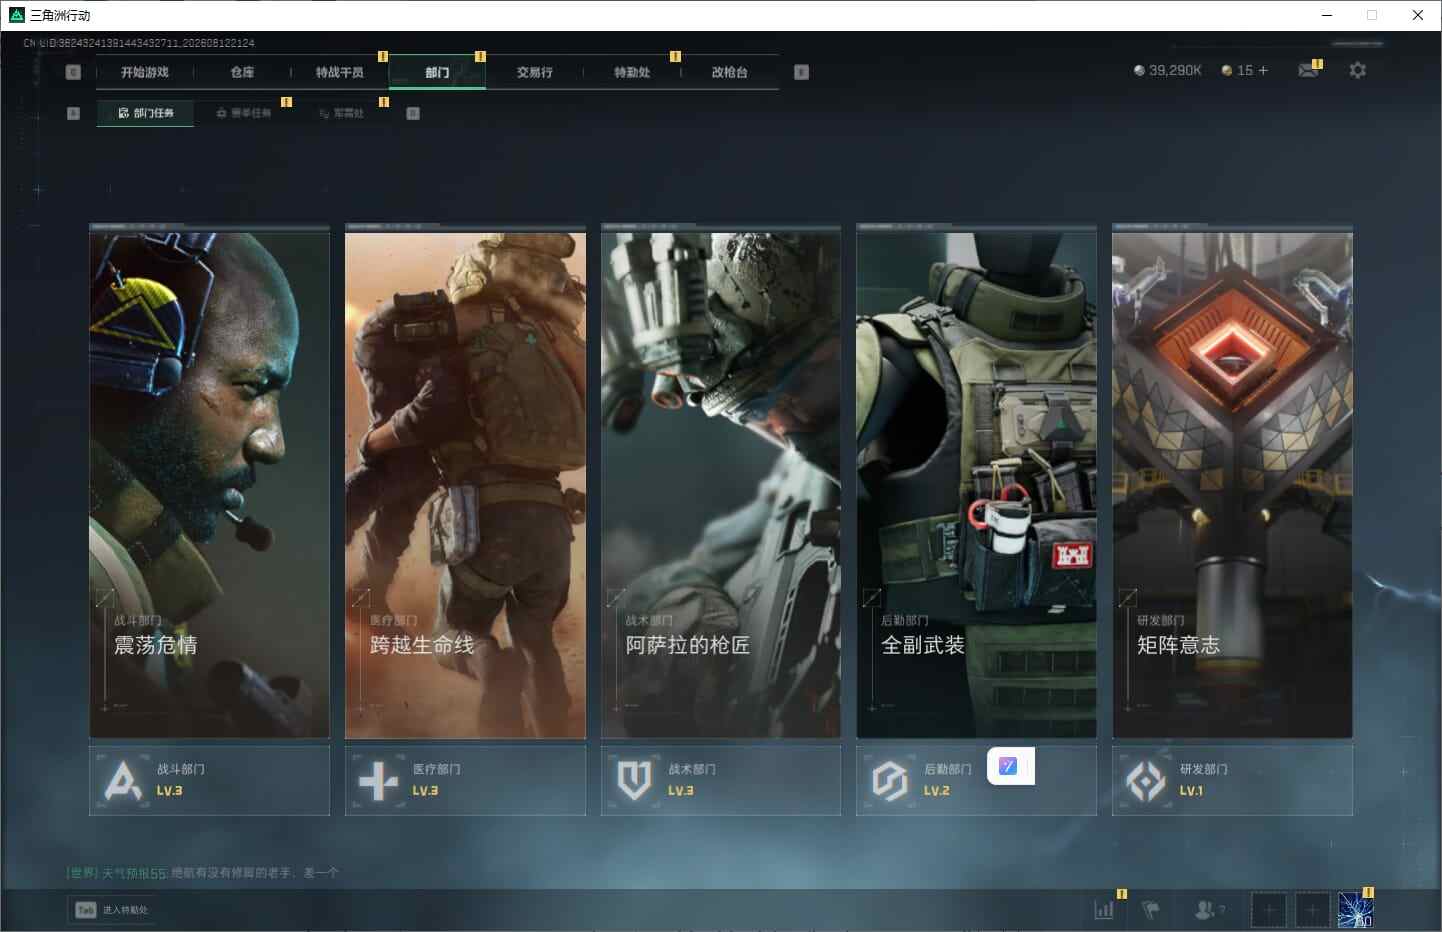This screenshot has height=932, width=1442.
Task: Click the 医疗部门 LV.3 panel
Action: [x=465, y=780]
